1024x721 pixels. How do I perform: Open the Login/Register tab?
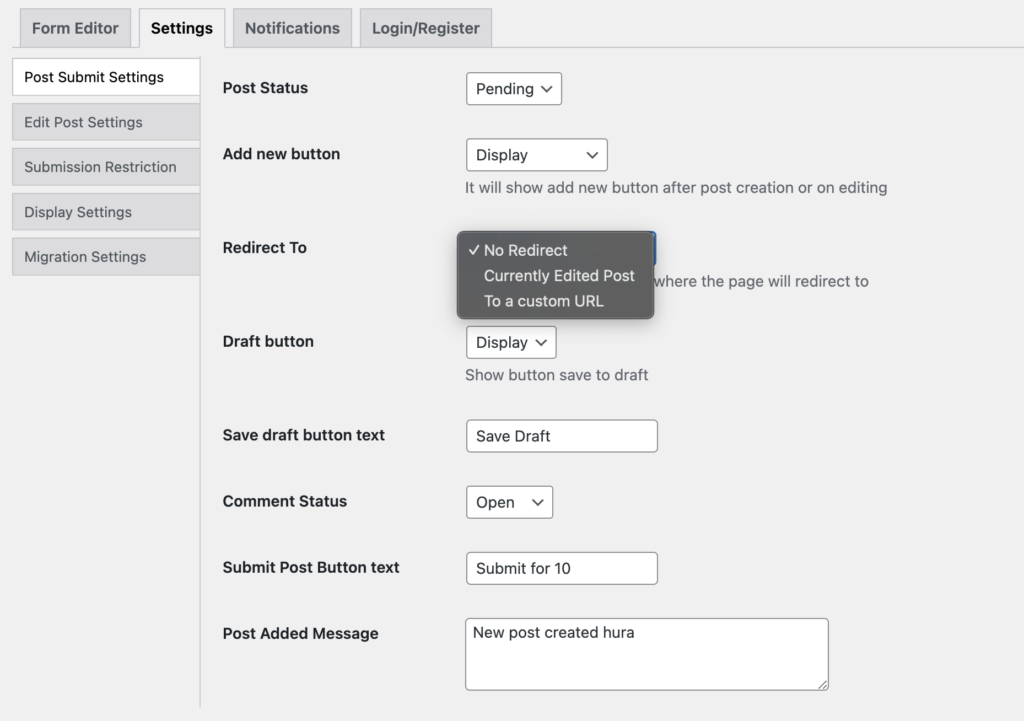point(425,28)
